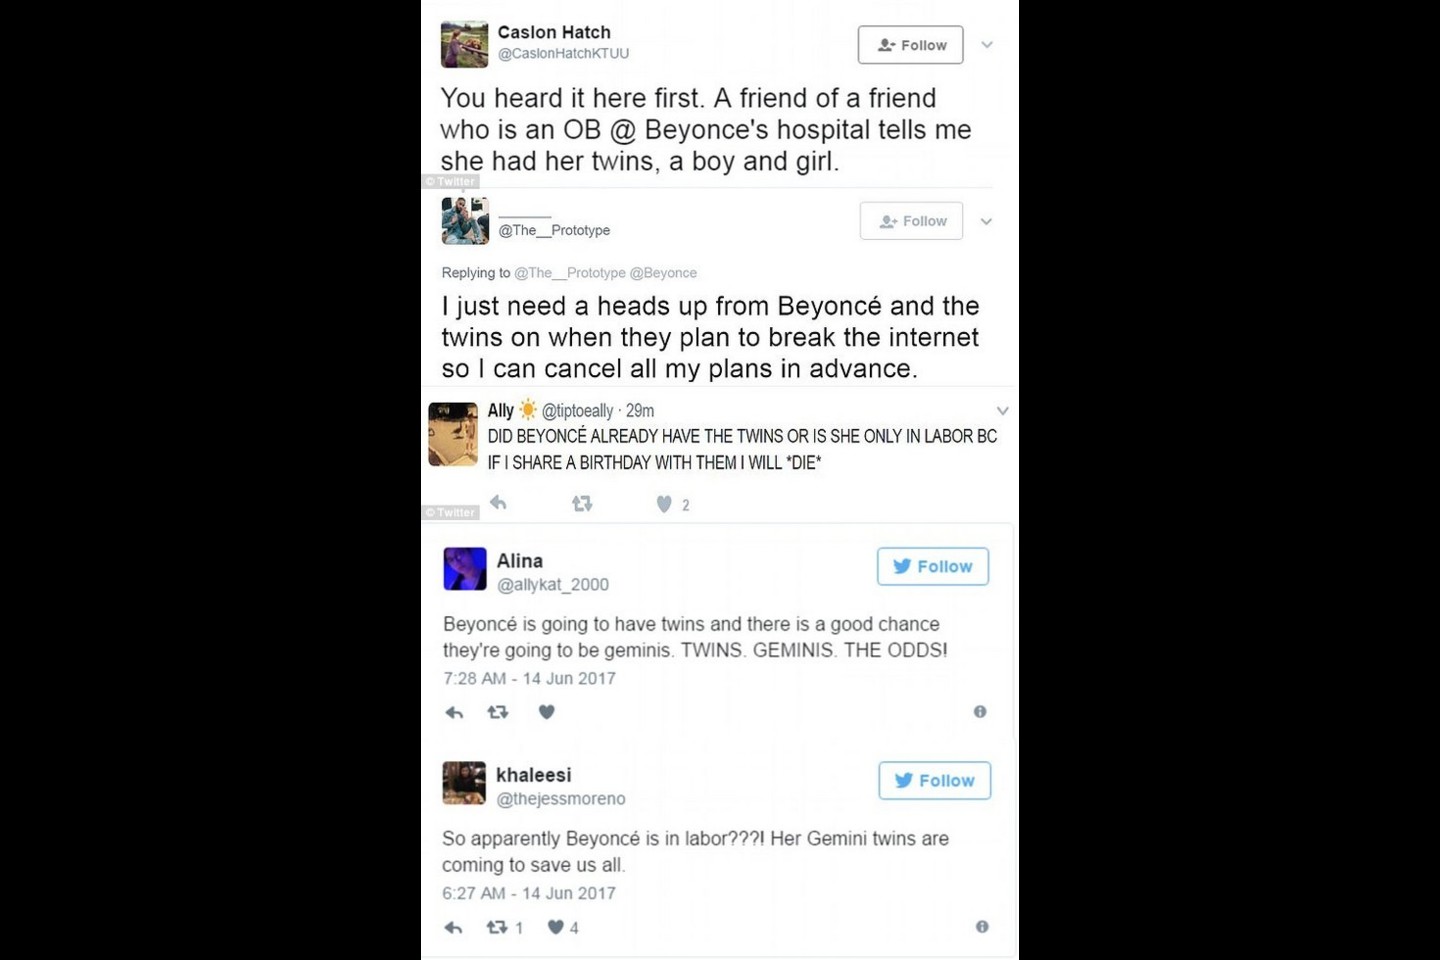Follow Caslon Hatch's account
Viewport: 1440px width, 960px height.
click(910, 45)
